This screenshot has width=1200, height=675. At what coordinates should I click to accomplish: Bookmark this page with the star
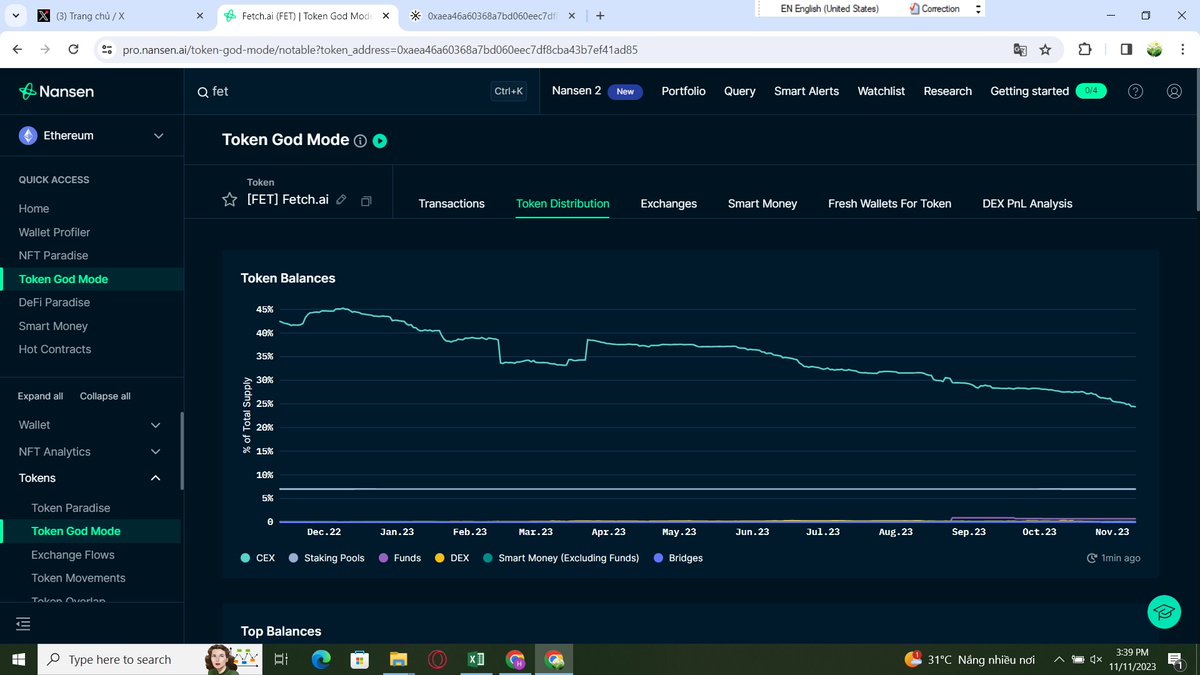click(x=1045, y=49)
